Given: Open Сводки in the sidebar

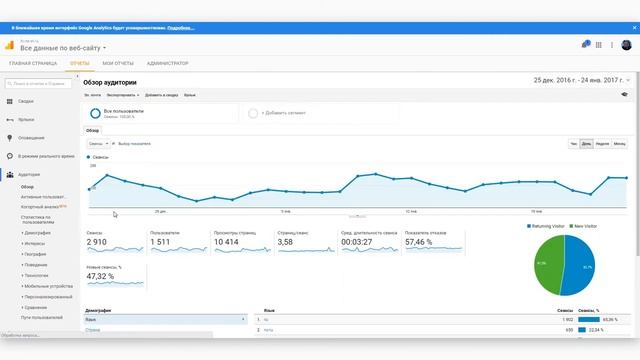Looking at the screenshot, I should (26, 101).
